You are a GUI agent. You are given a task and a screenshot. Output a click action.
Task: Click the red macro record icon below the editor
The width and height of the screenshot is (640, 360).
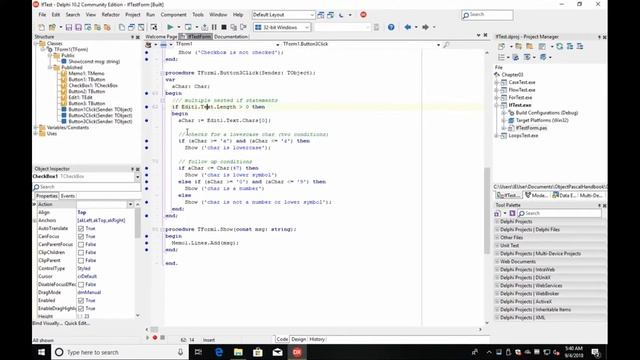[155, 338]
